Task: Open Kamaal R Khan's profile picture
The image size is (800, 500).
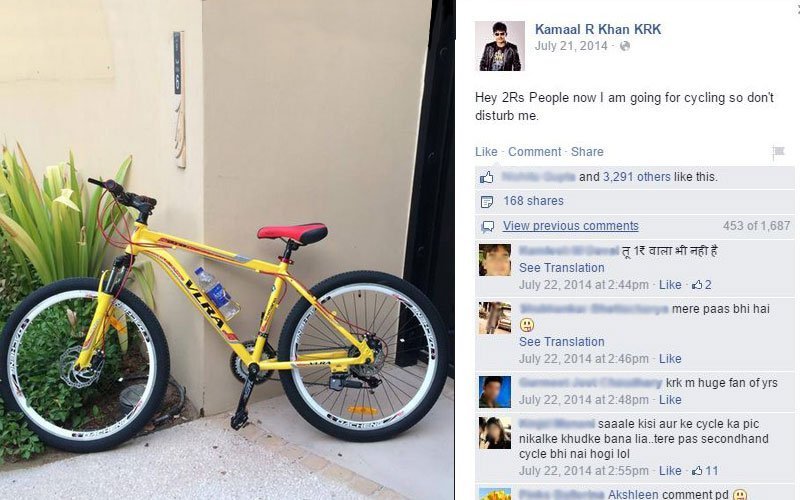Action: (499, 46)
